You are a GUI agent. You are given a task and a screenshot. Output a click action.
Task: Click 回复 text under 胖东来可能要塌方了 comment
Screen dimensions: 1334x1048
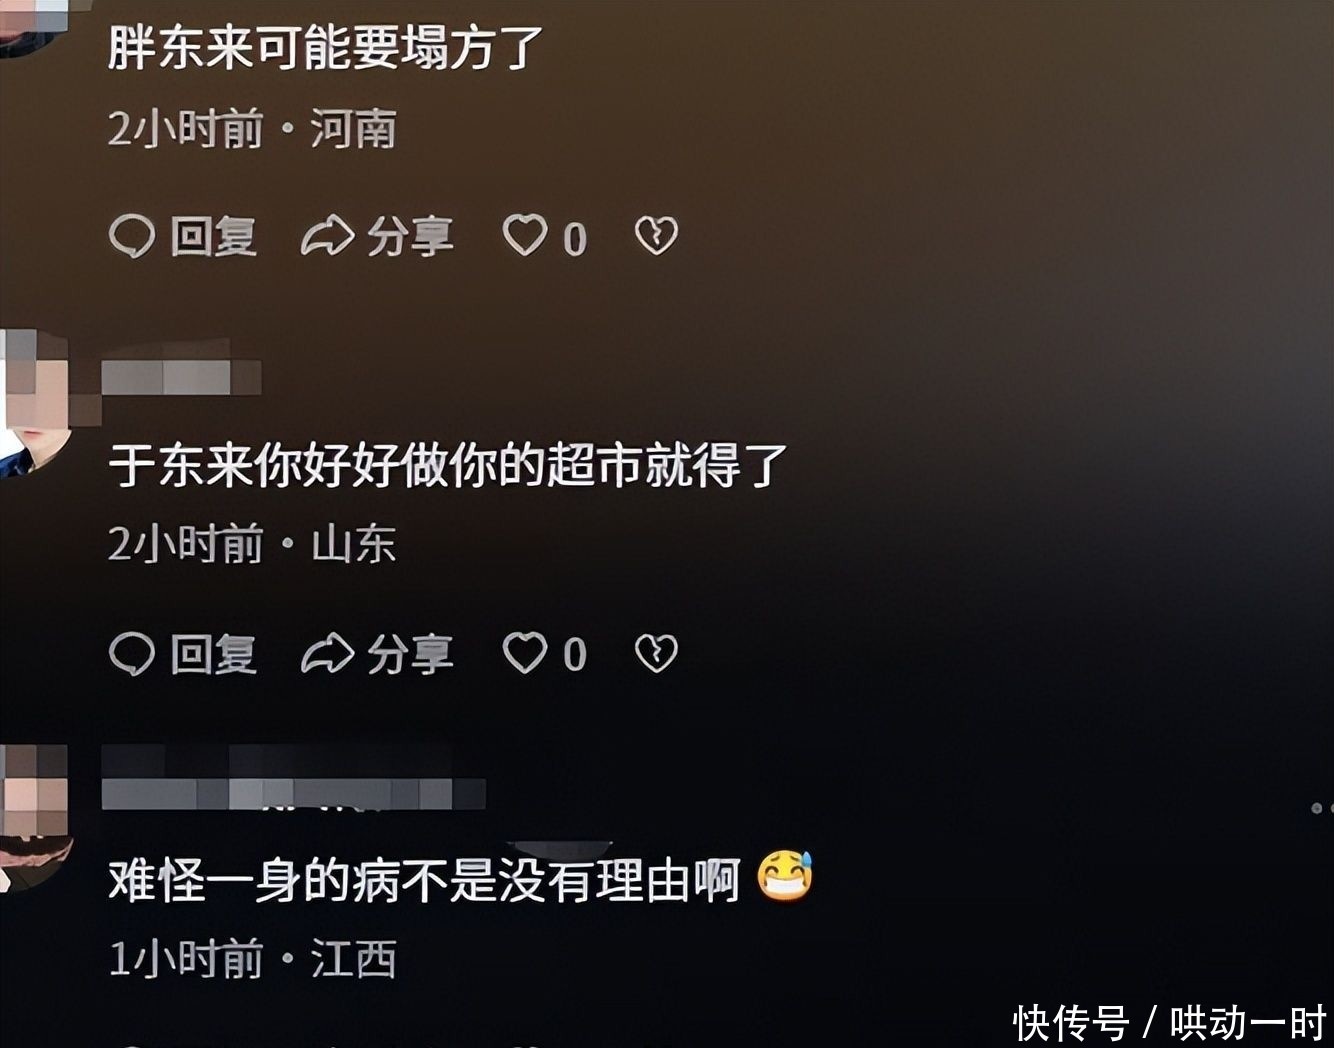213,237
